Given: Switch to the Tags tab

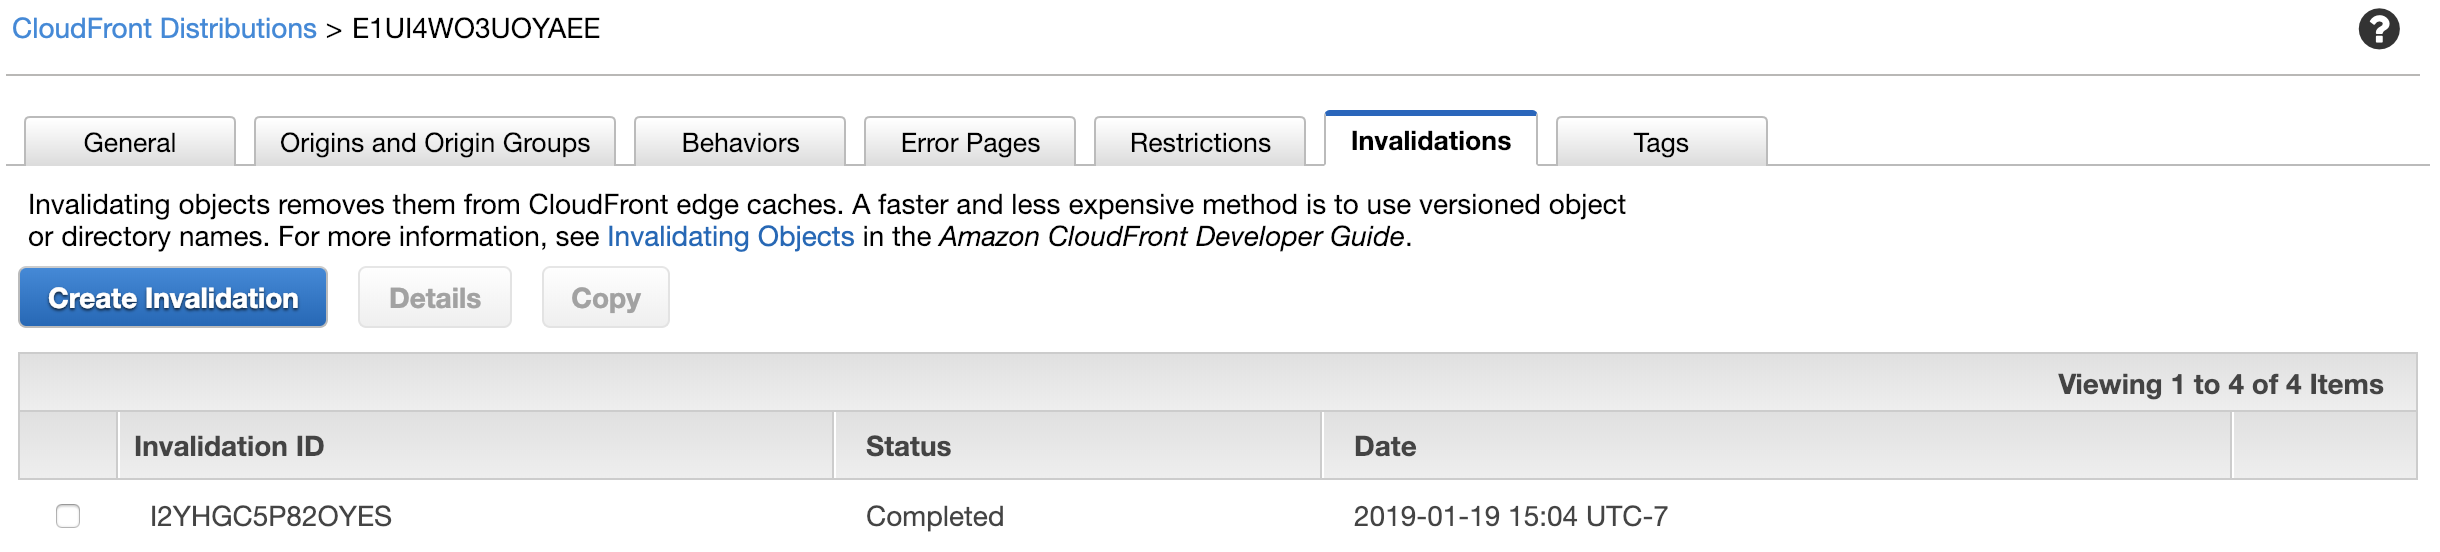Looking at the screenshot, I should (1661, 143).
